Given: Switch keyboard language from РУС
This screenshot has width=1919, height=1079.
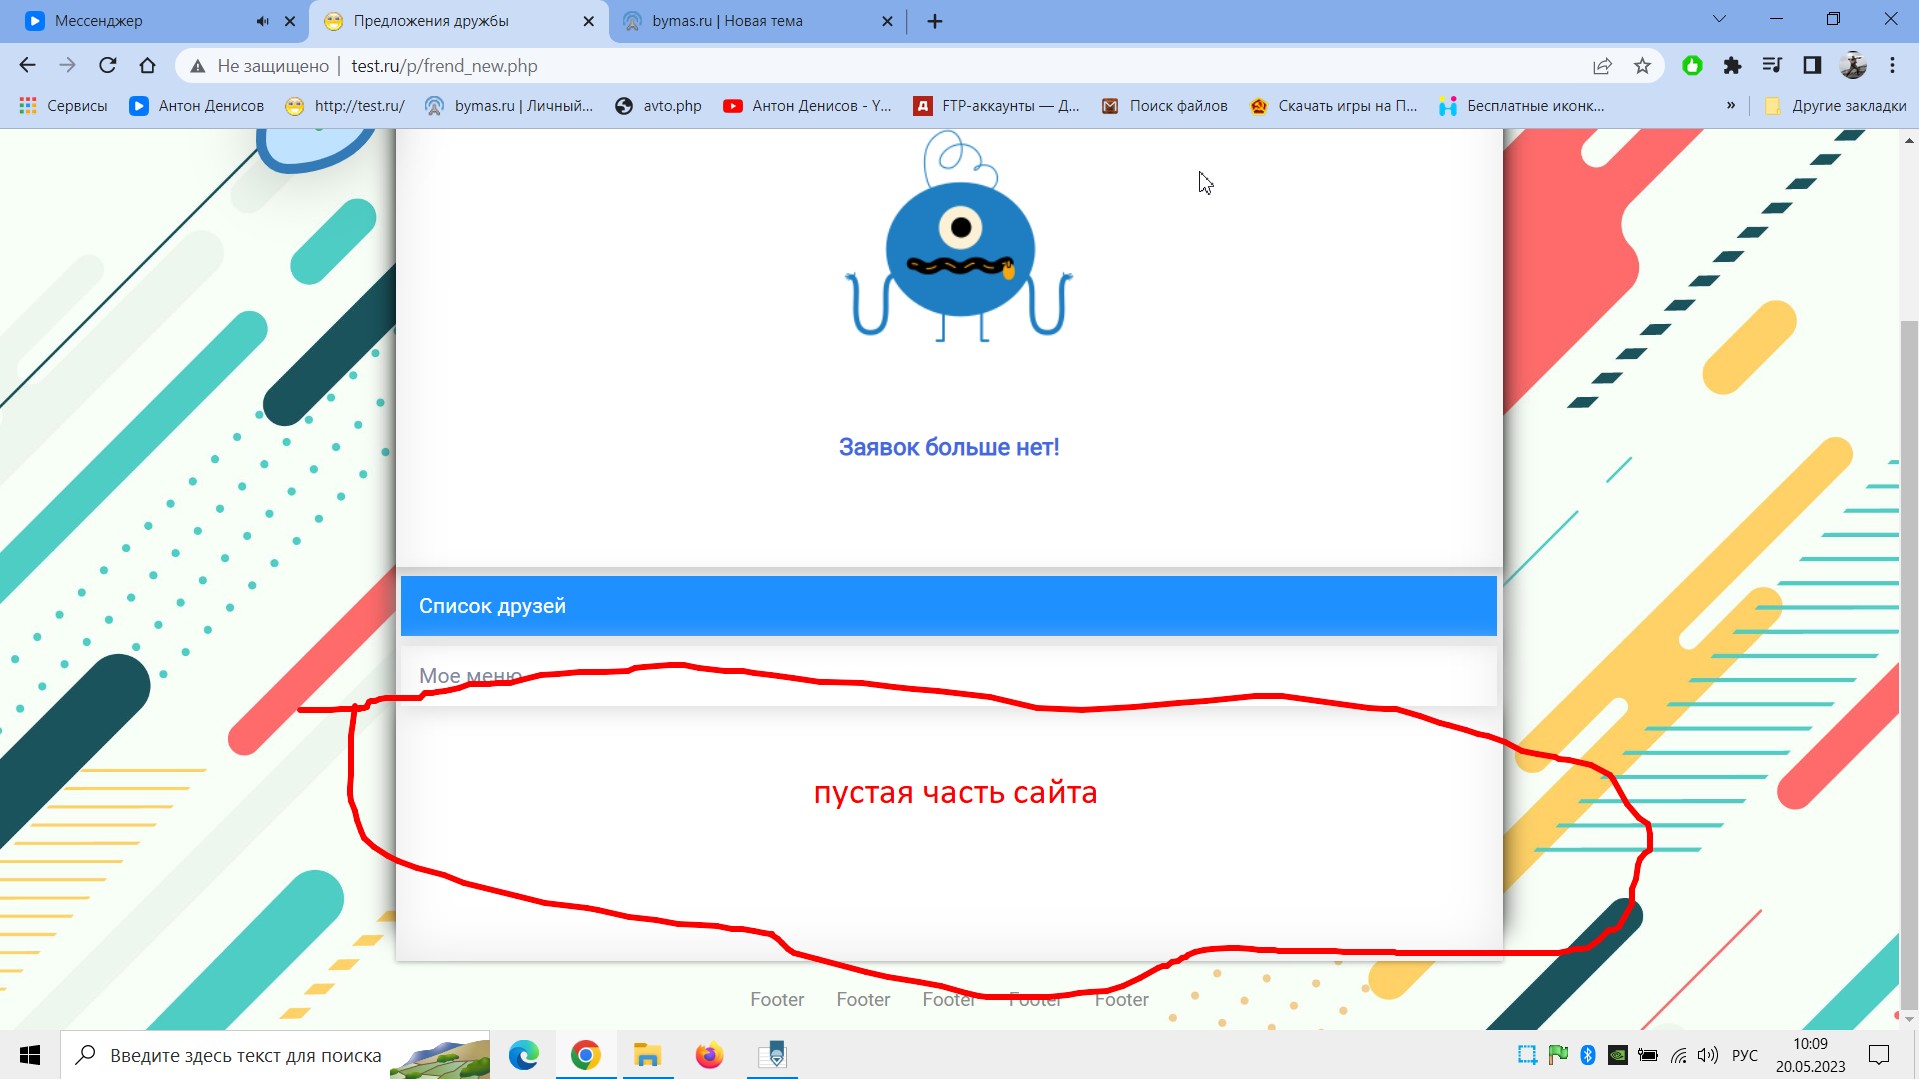Looking at the screenshot, I should pyautogui.click(x=1744, y=1055).
